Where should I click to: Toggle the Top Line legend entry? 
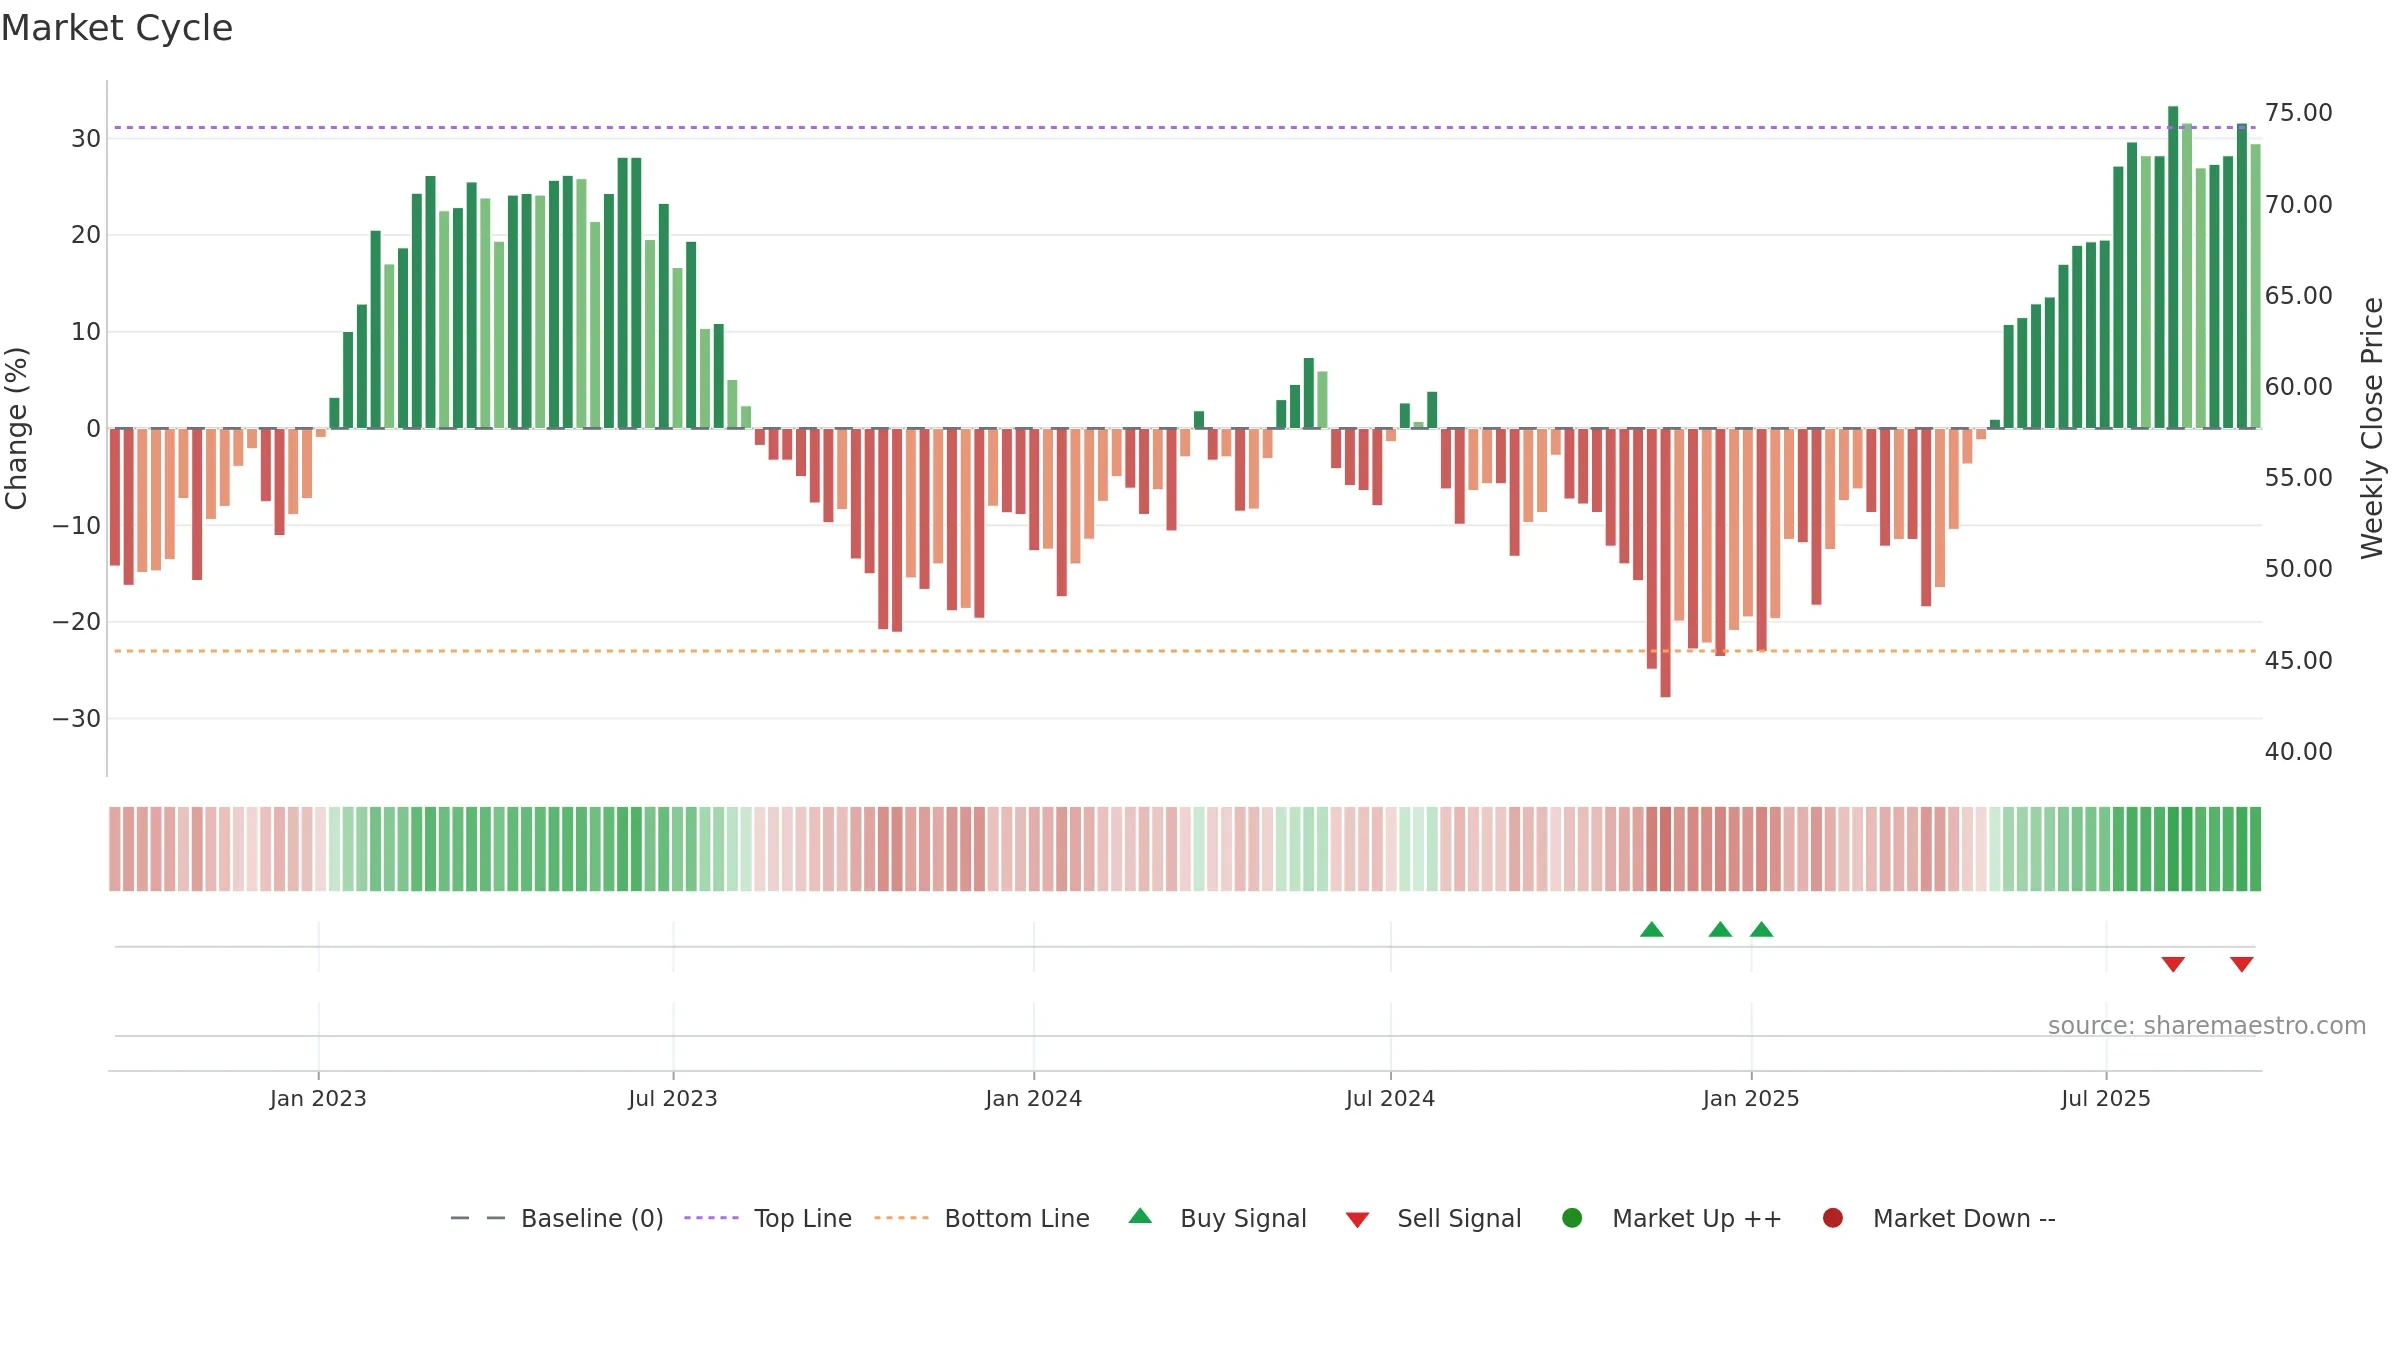tap(768, 1218)
